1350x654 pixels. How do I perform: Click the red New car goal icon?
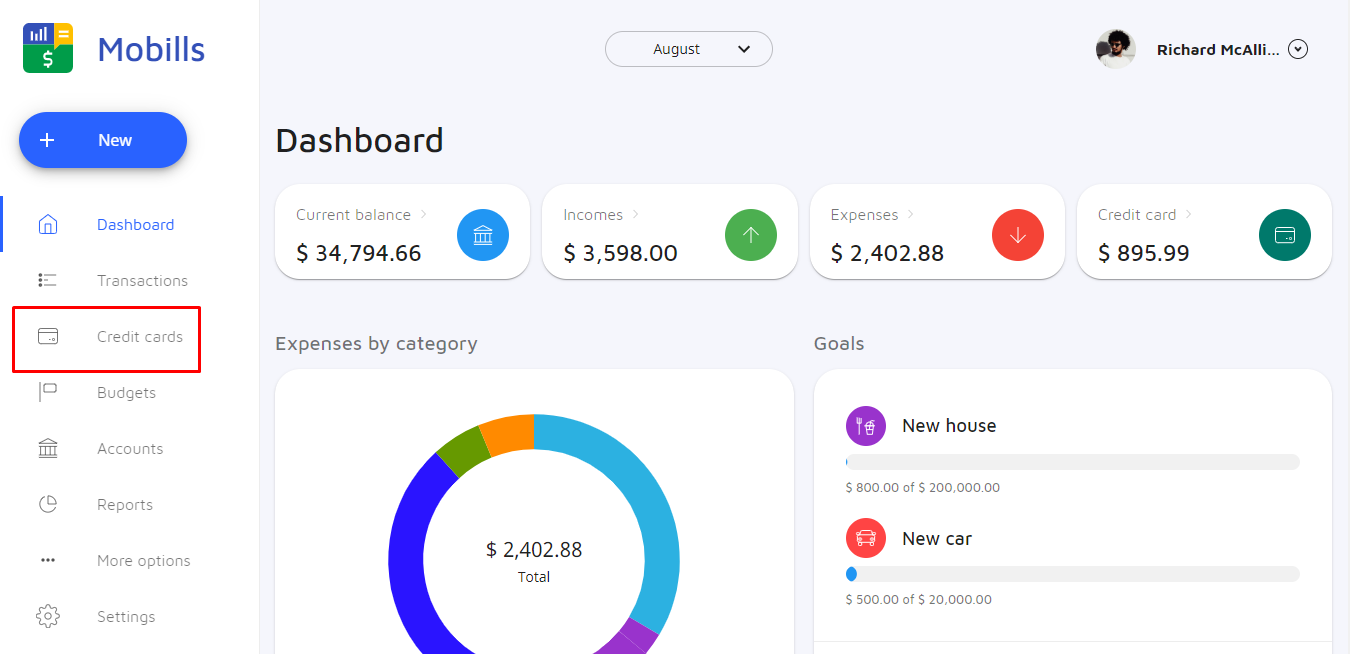[866, 538]
